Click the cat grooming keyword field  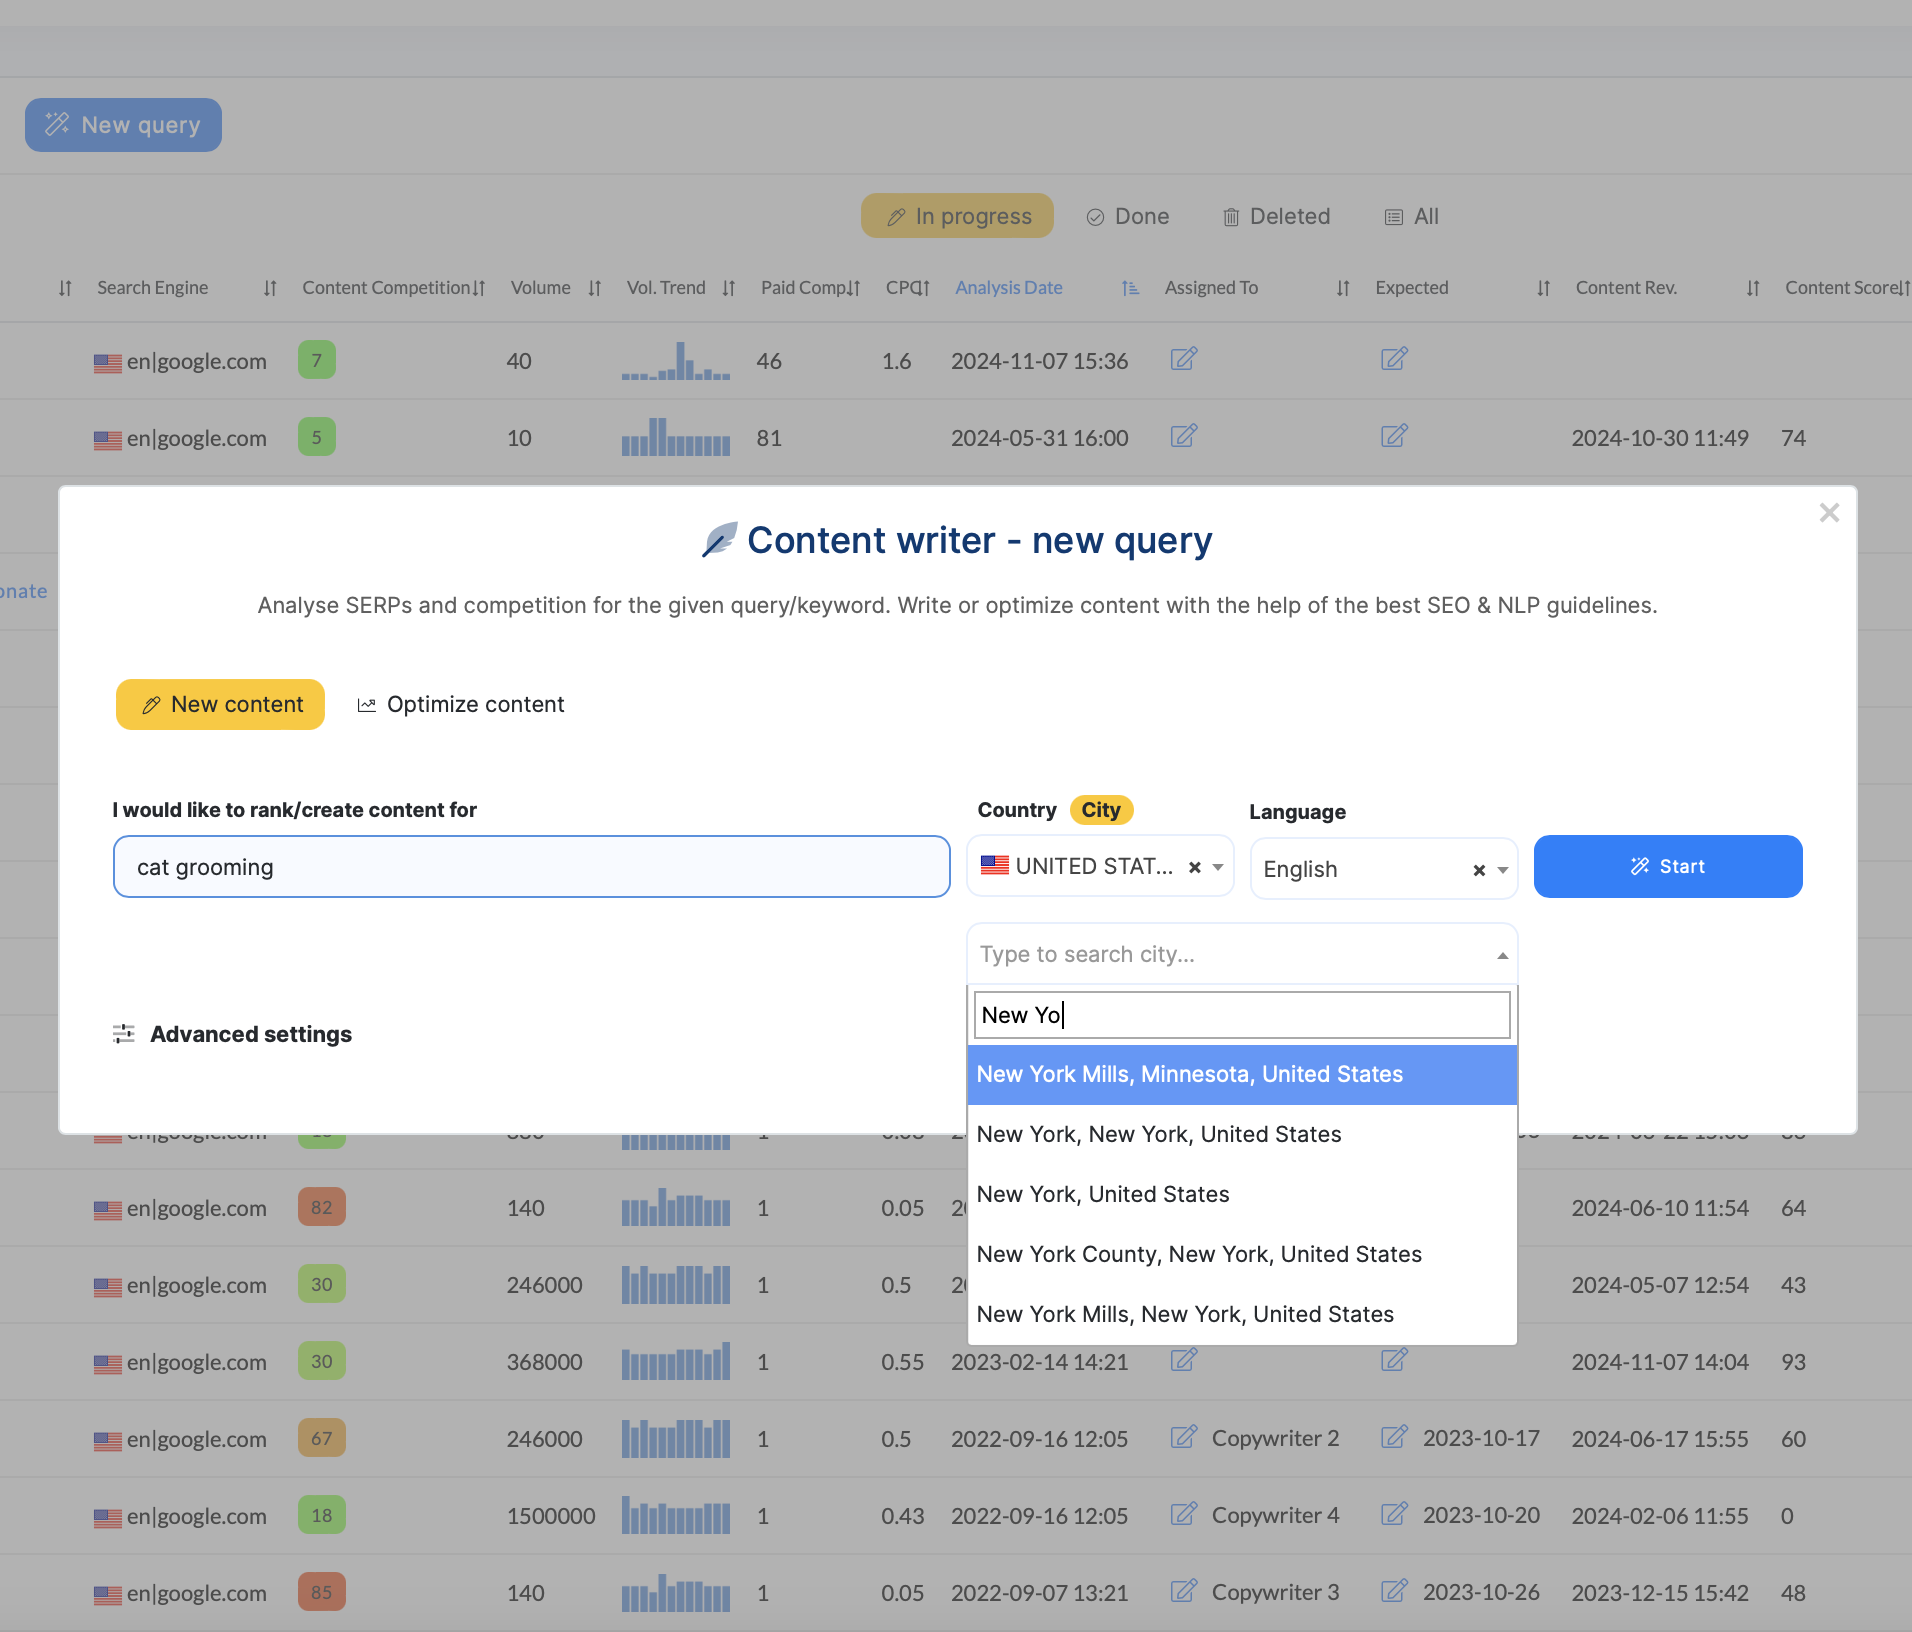coord(531,867)
